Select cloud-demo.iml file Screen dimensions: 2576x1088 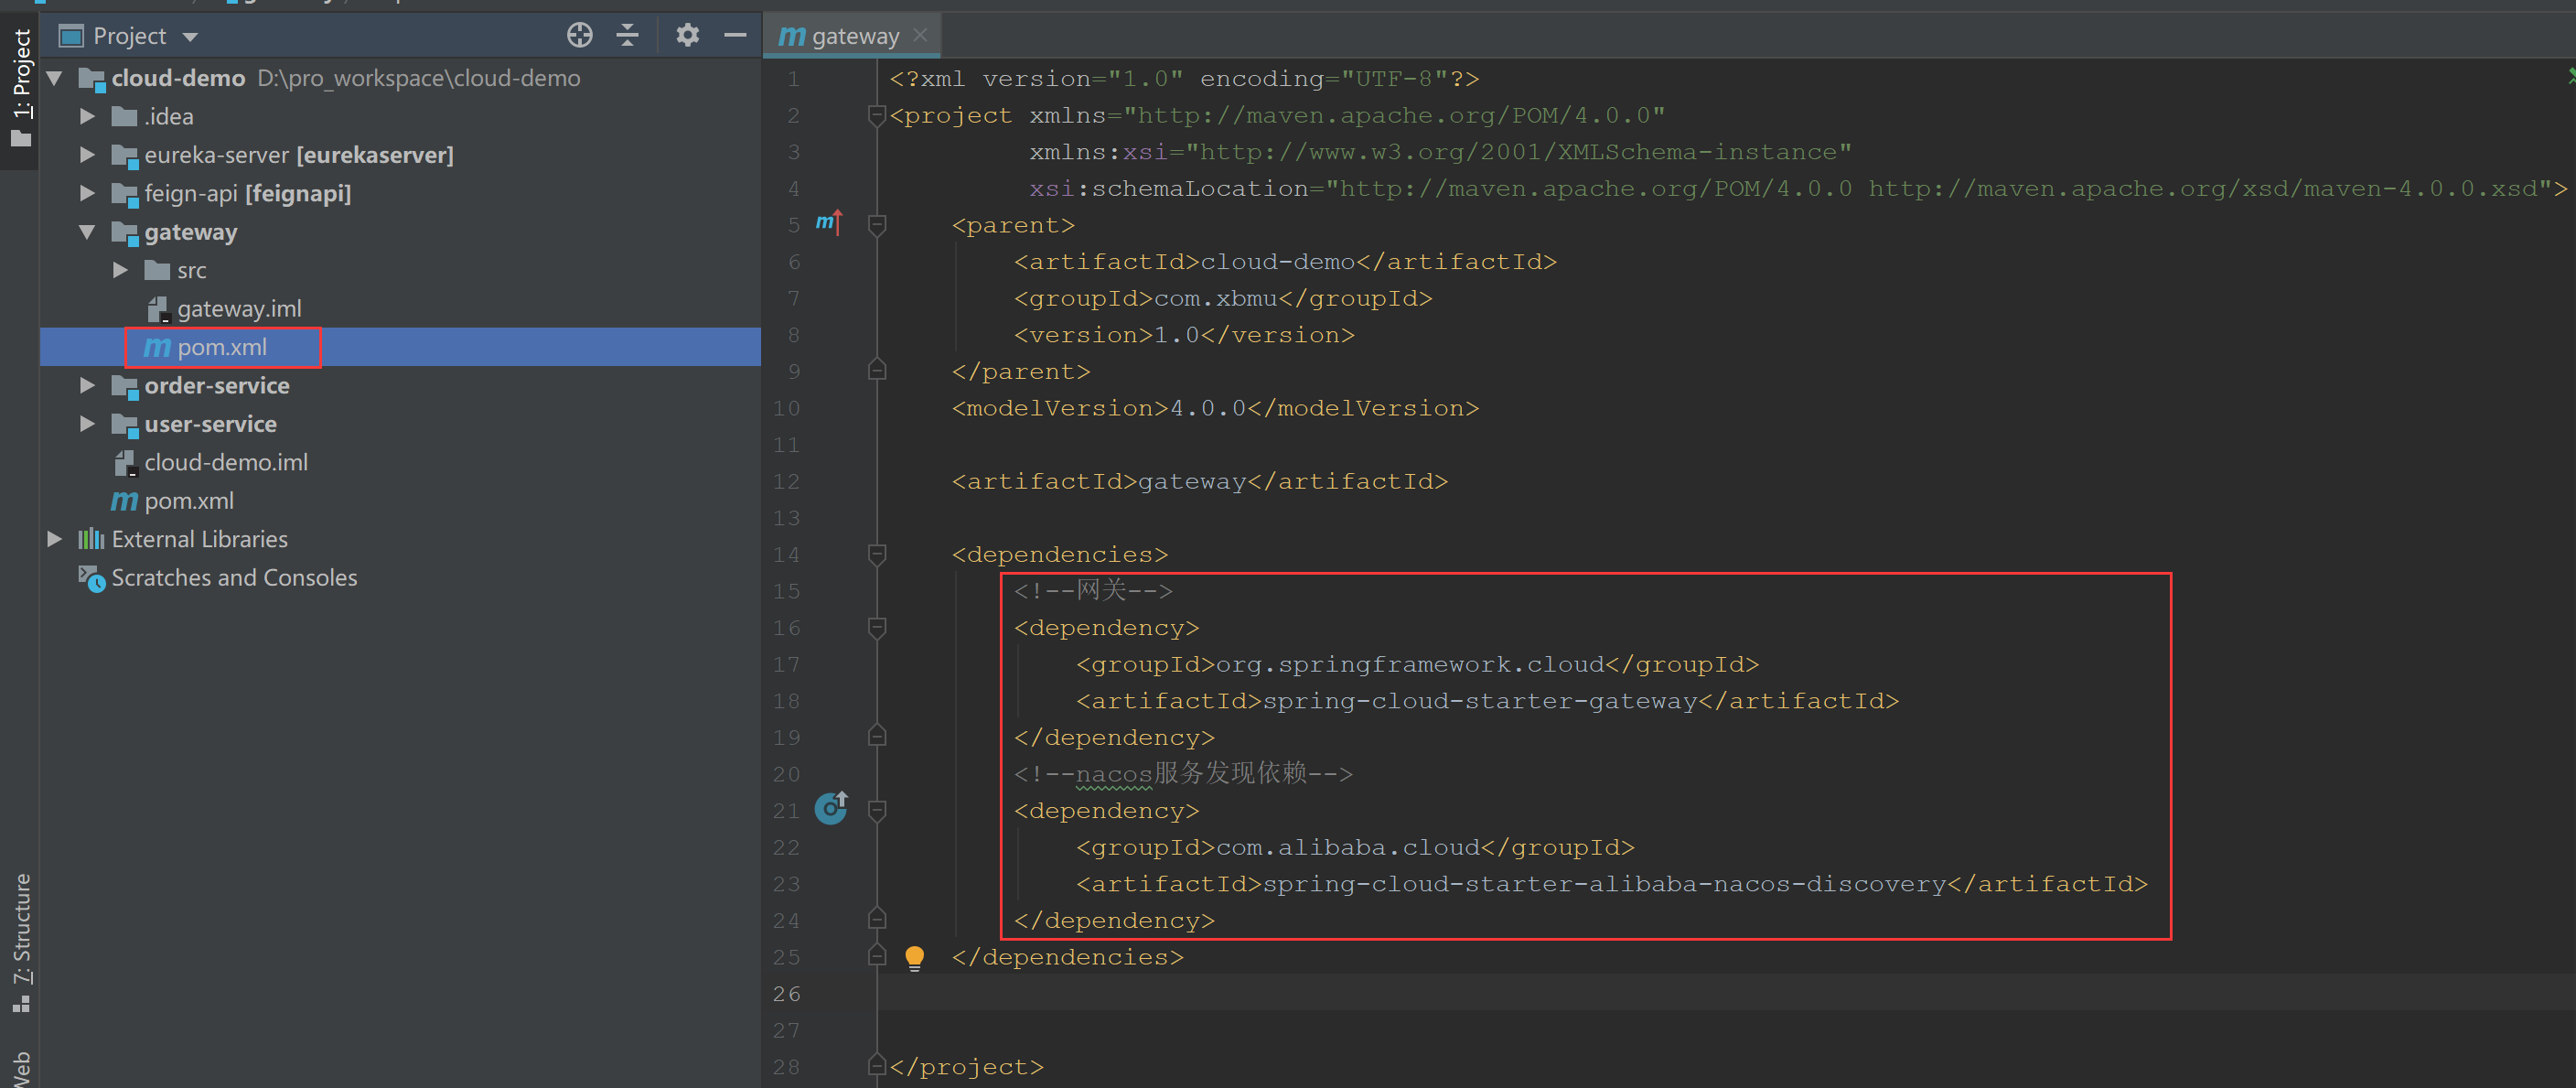(x=226, y=462)
